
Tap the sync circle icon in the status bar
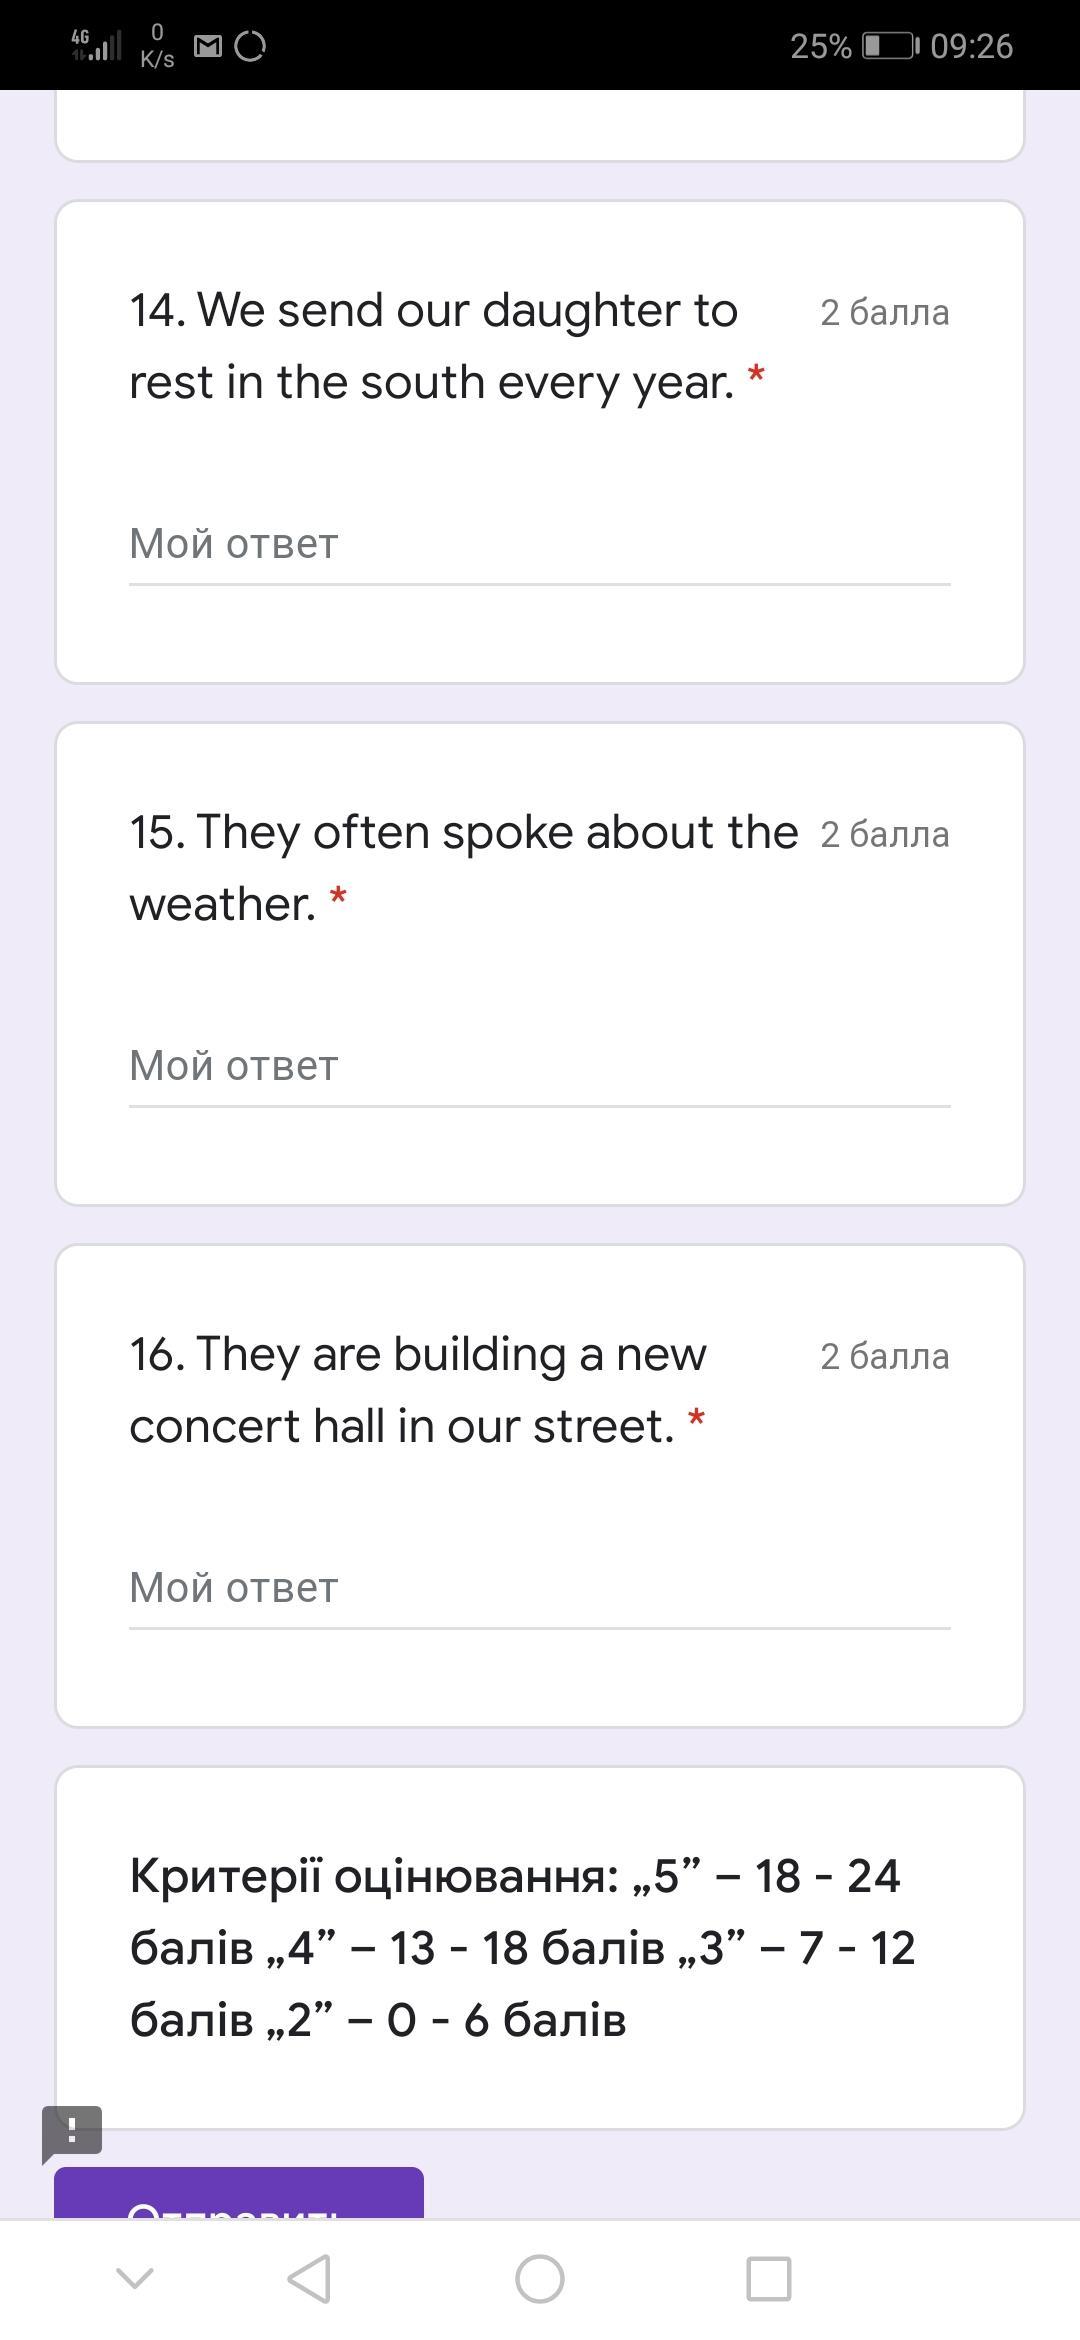tap(250, 46)
